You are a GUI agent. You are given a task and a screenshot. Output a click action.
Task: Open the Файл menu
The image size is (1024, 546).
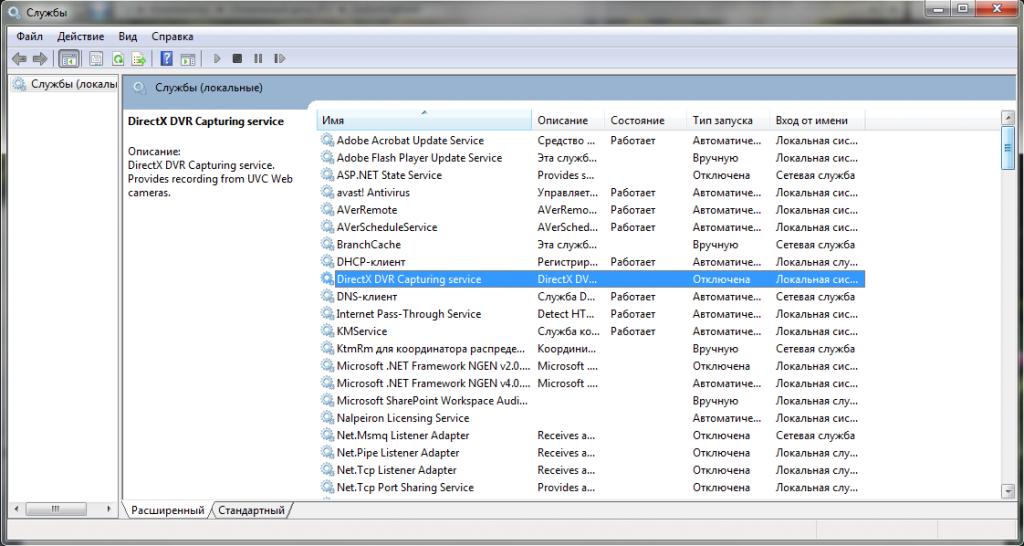(x=29, y=36)
